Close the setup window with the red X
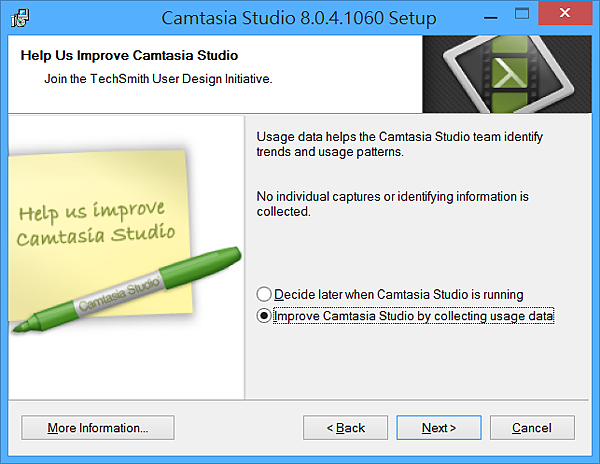 click(x=565, y=13)
